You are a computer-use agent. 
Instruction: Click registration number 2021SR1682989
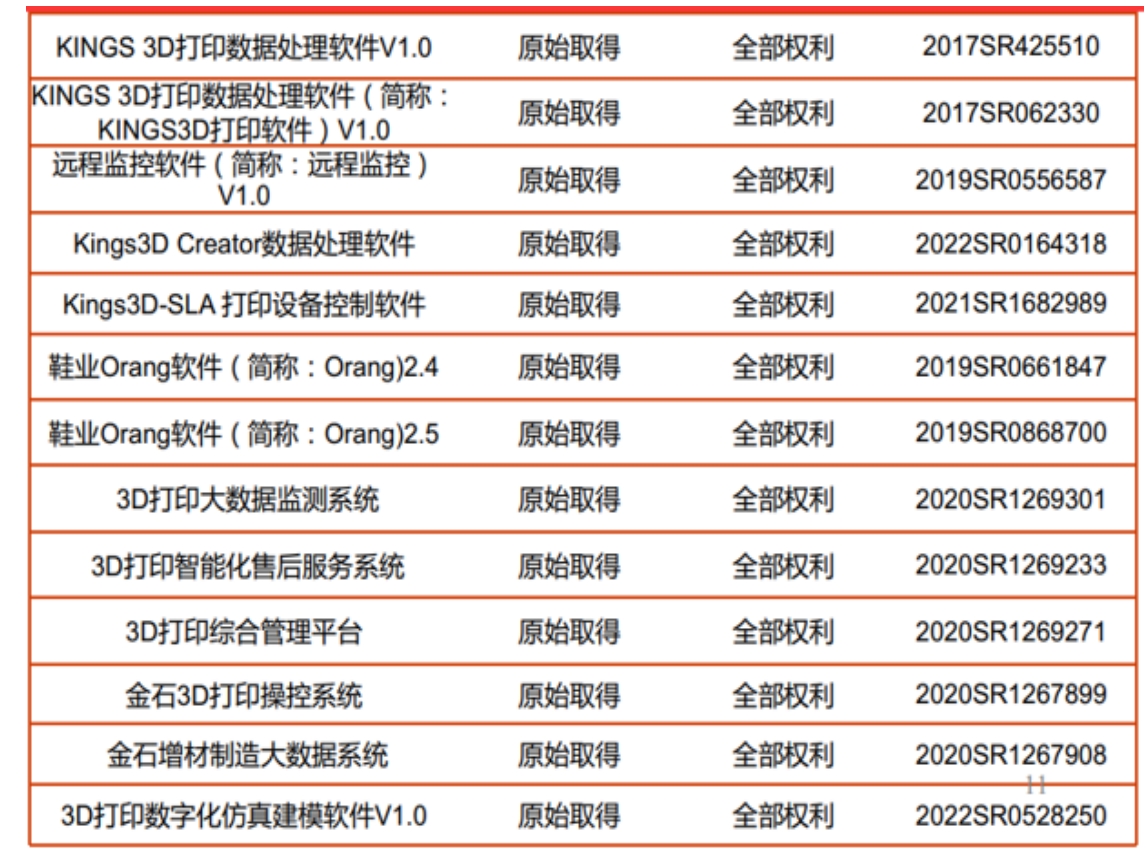[1010, 304]
